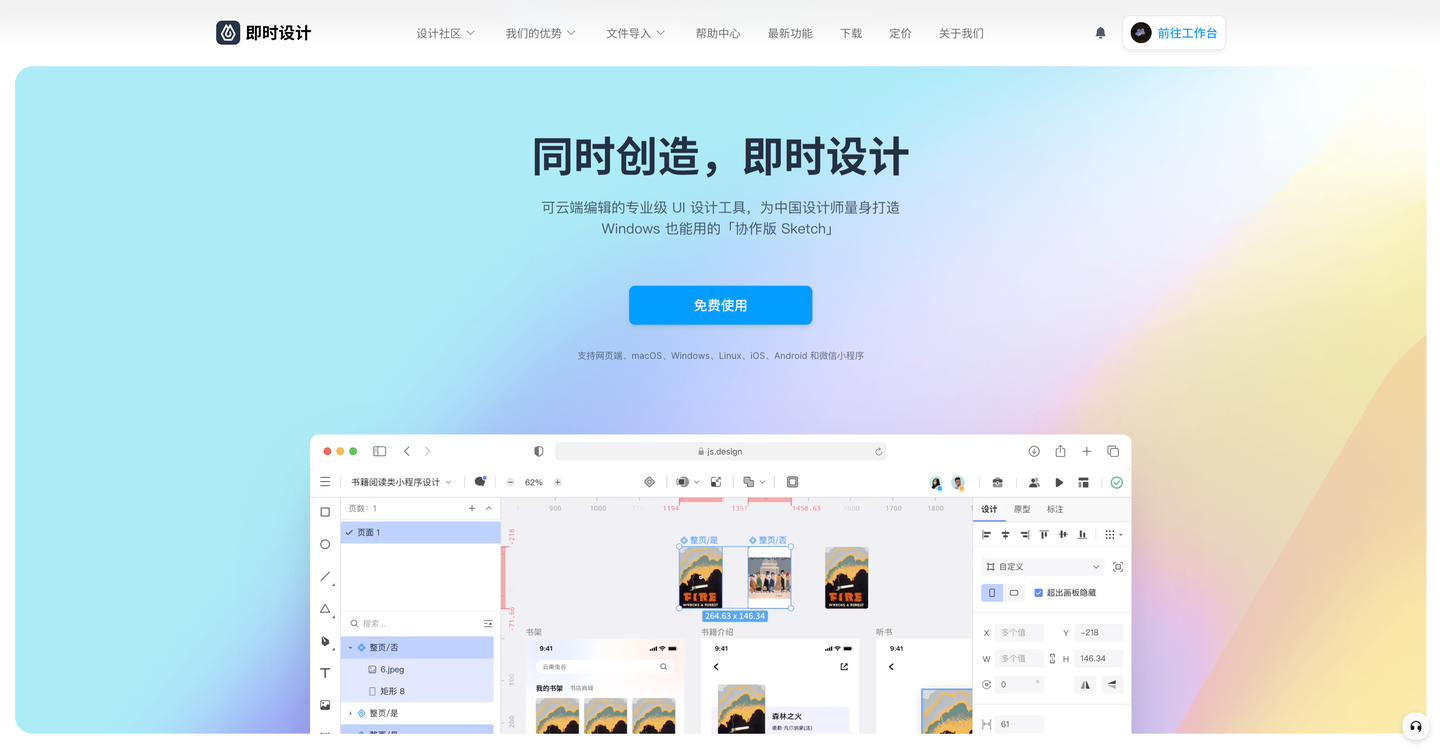Image resolution: width=1440 pixels, height=751 pixels.
Task: Switch to the 原型 tab
Action: click(x=1022, y=509)
